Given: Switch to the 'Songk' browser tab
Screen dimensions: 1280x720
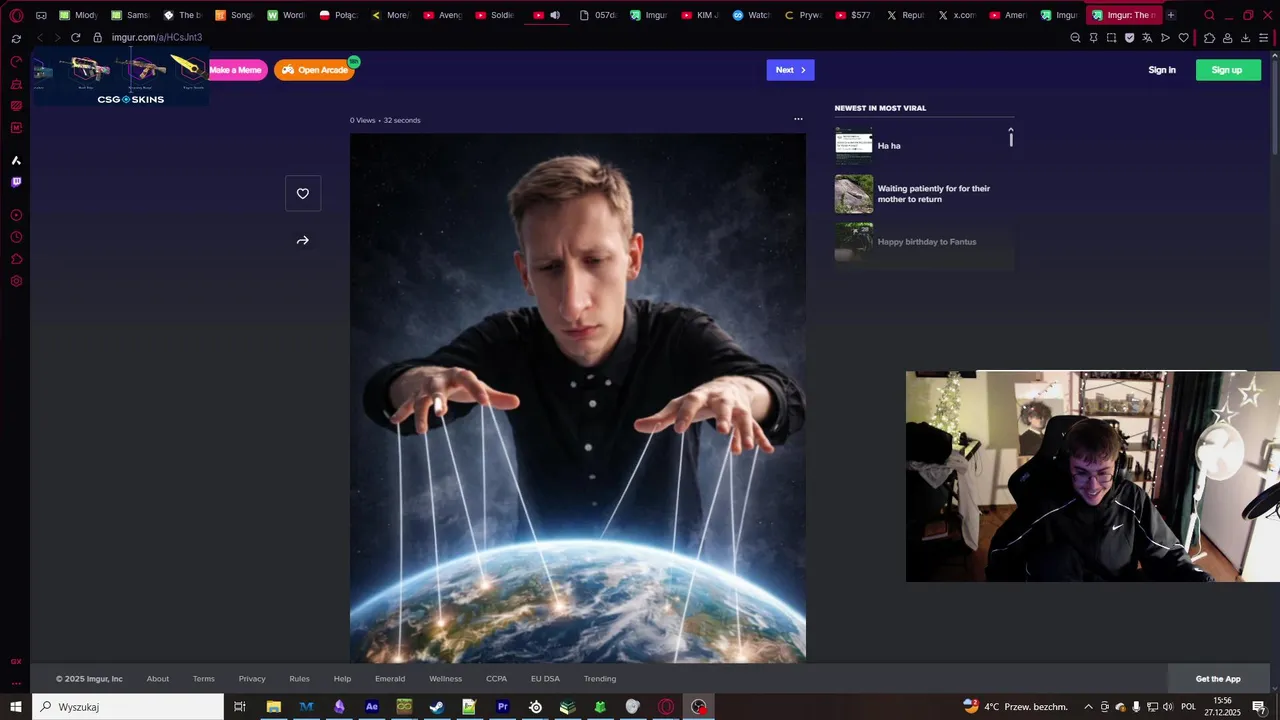Looking at the screenshot, I should 234,15.
